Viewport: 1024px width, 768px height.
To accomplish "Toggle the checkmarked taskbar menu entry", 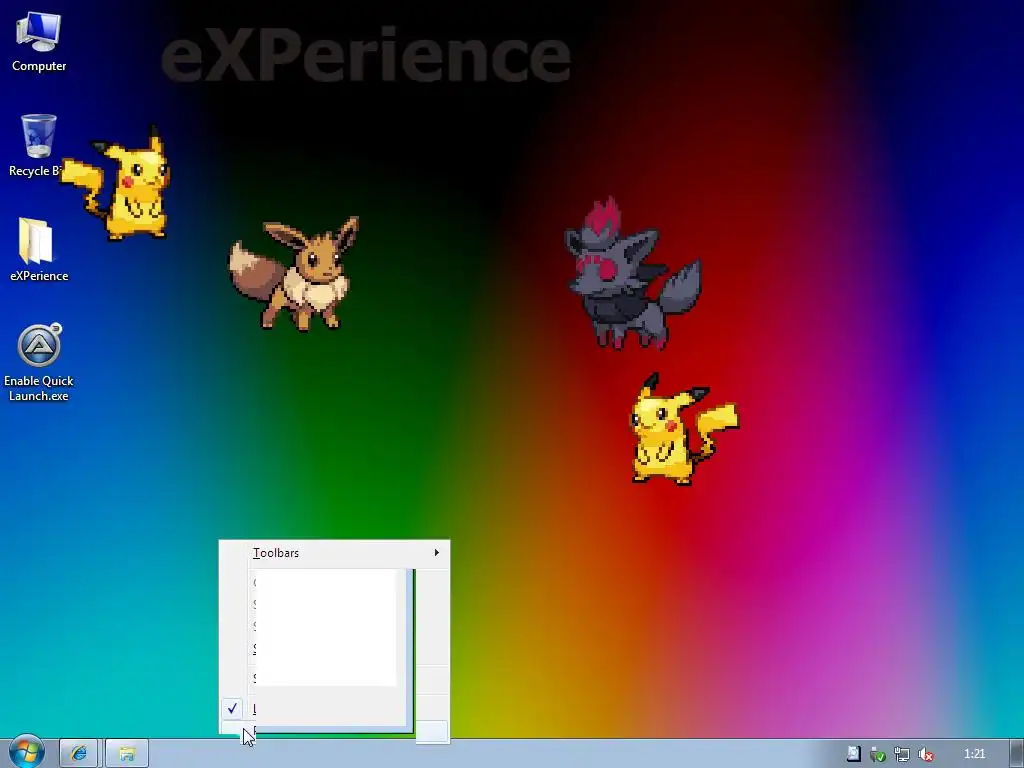I will tap(334, 709).
